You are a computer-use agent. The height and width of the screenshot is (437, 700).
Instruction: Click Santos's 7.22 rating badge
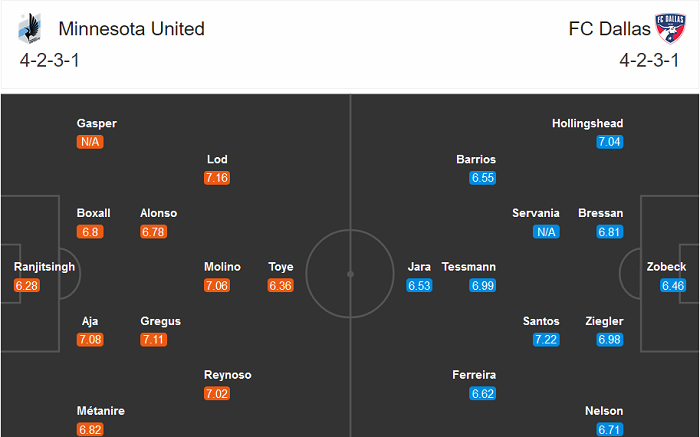tap(546, 340)
